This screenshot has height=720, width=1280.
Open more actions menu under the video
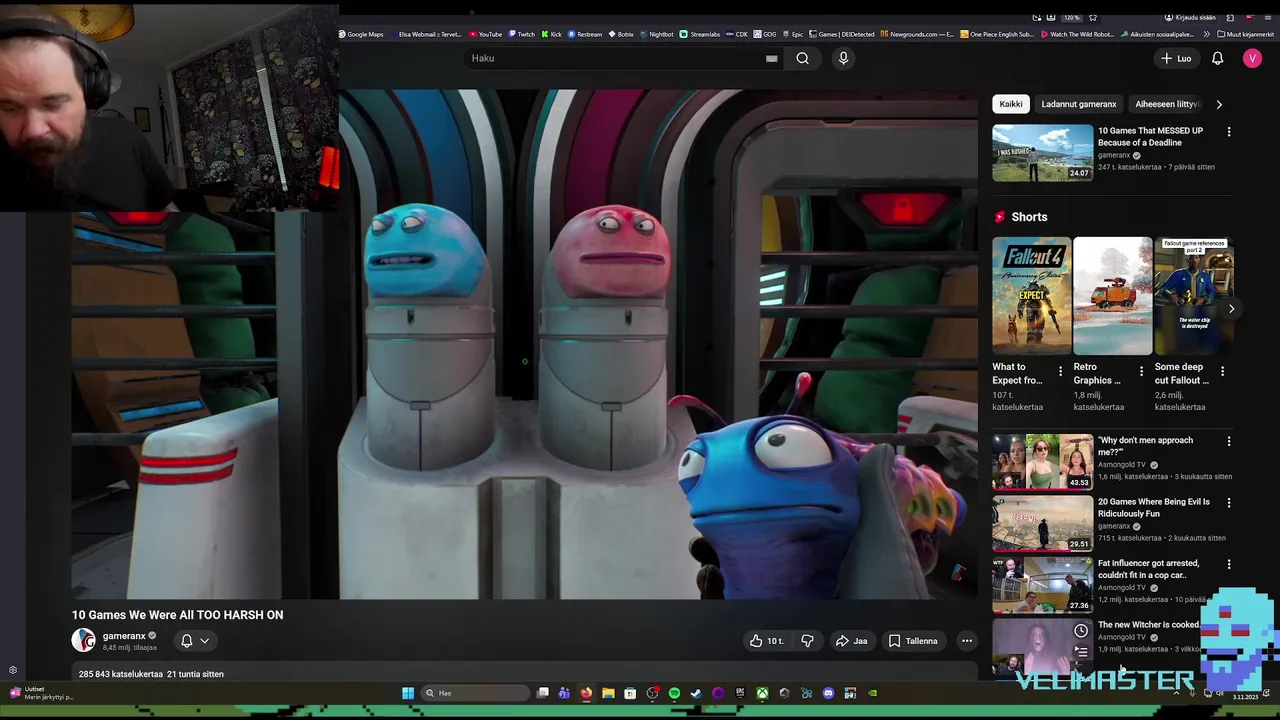pos(966,641)
